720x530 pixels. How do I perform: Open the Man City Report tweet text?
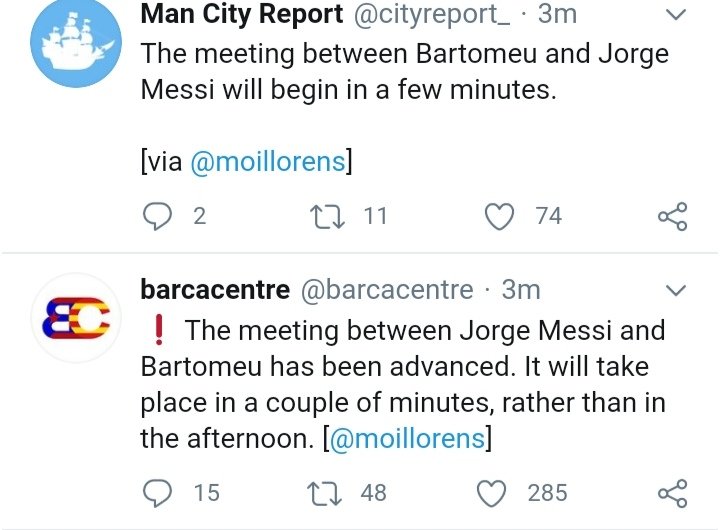(404, 108)
